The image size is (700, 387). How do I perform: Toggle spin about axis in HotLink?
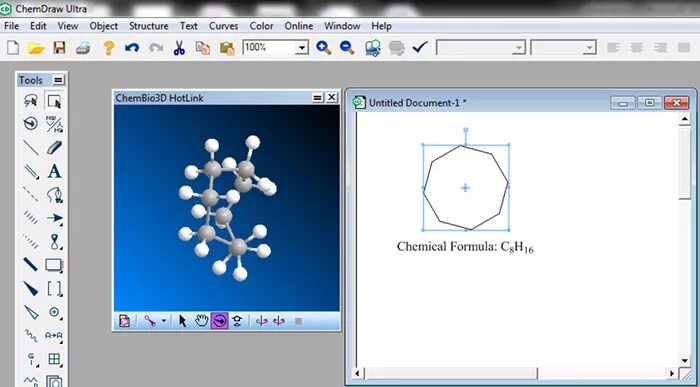tap(261, 320)
